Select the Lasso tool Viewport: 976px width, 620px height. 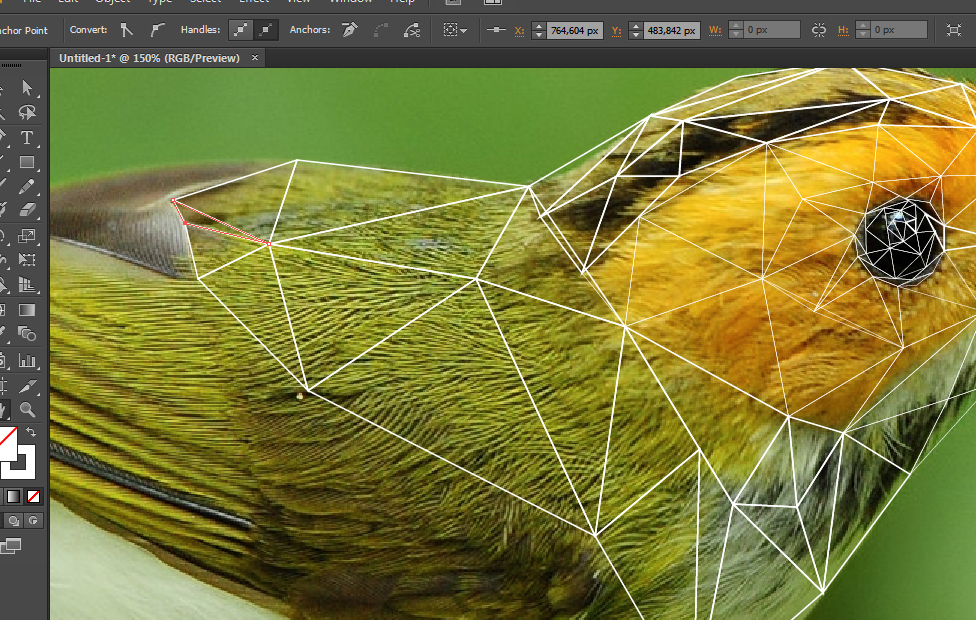(27, 112)
